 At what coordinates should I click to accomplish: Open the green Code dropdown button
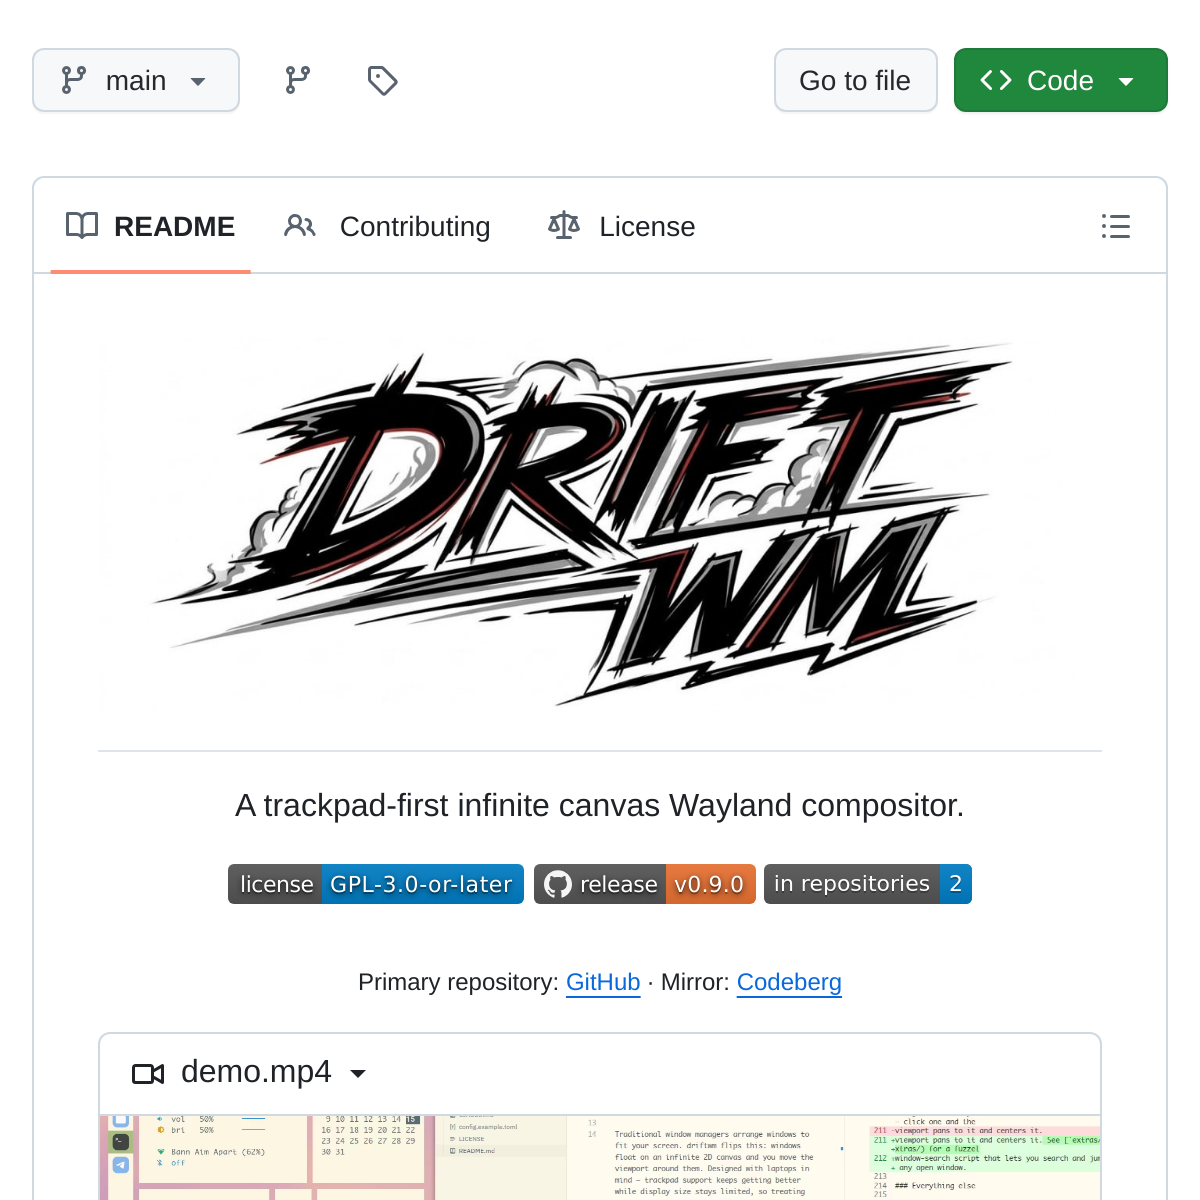1060,80
